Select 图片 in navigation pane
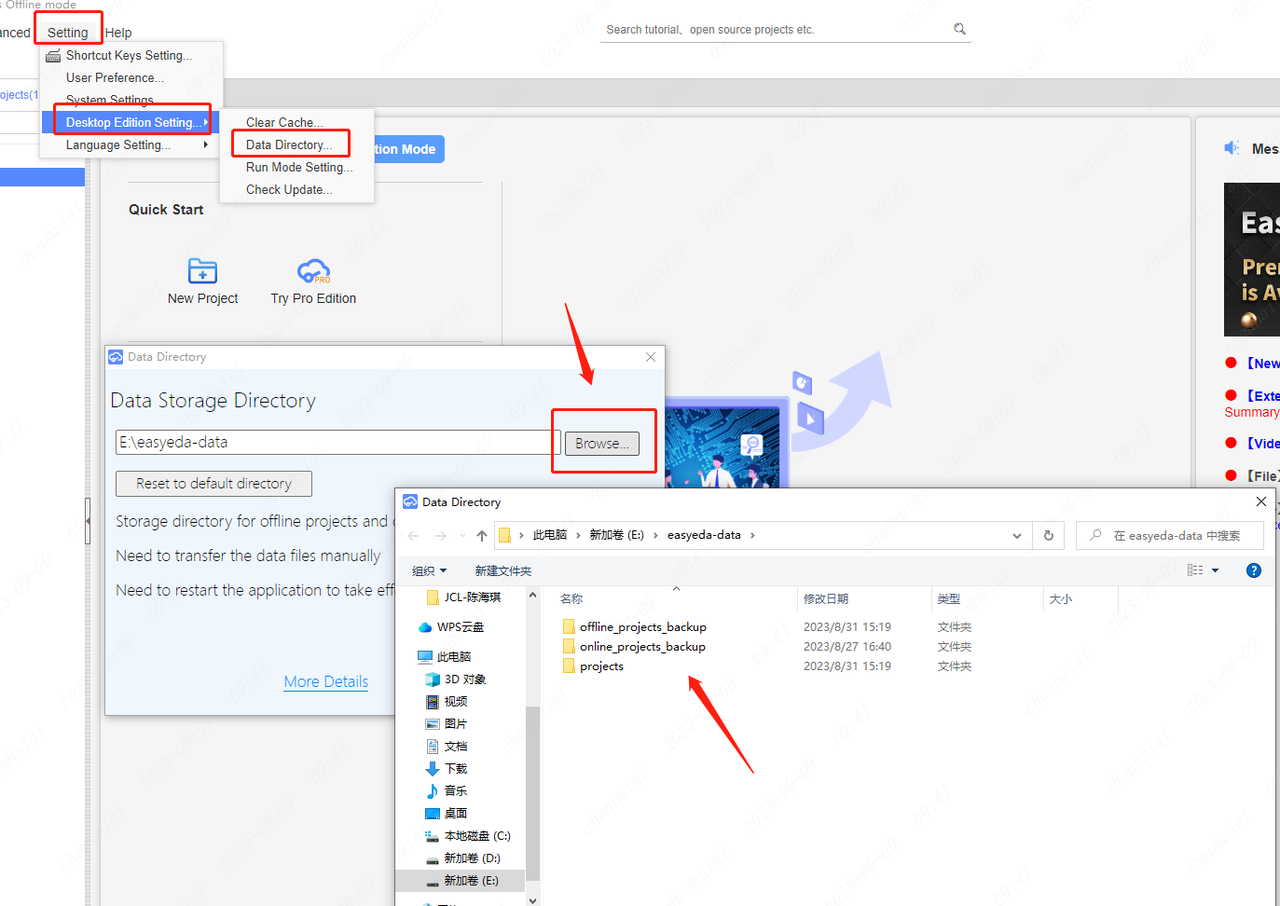 point(446,724)
